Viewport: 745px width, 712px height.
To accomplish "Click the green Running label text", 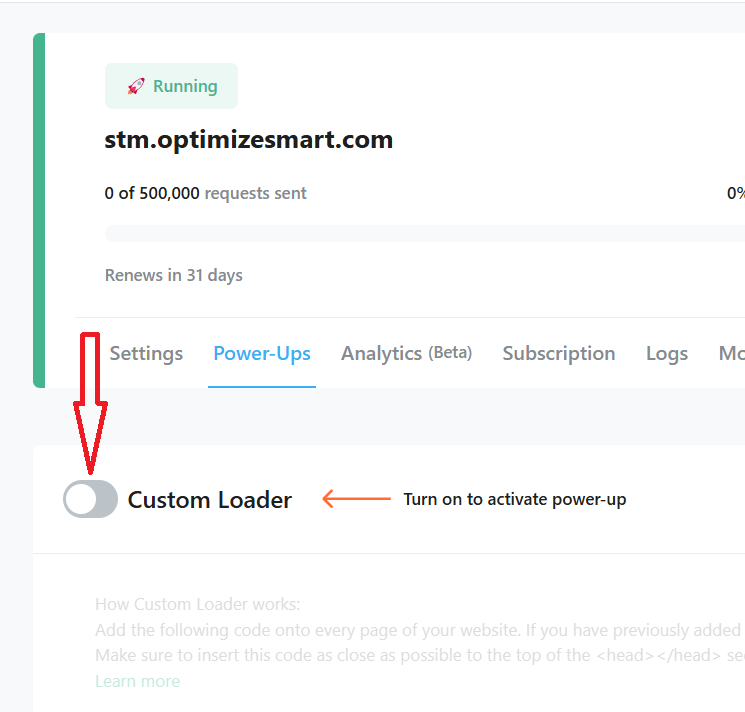I will (x=185, y=87).
